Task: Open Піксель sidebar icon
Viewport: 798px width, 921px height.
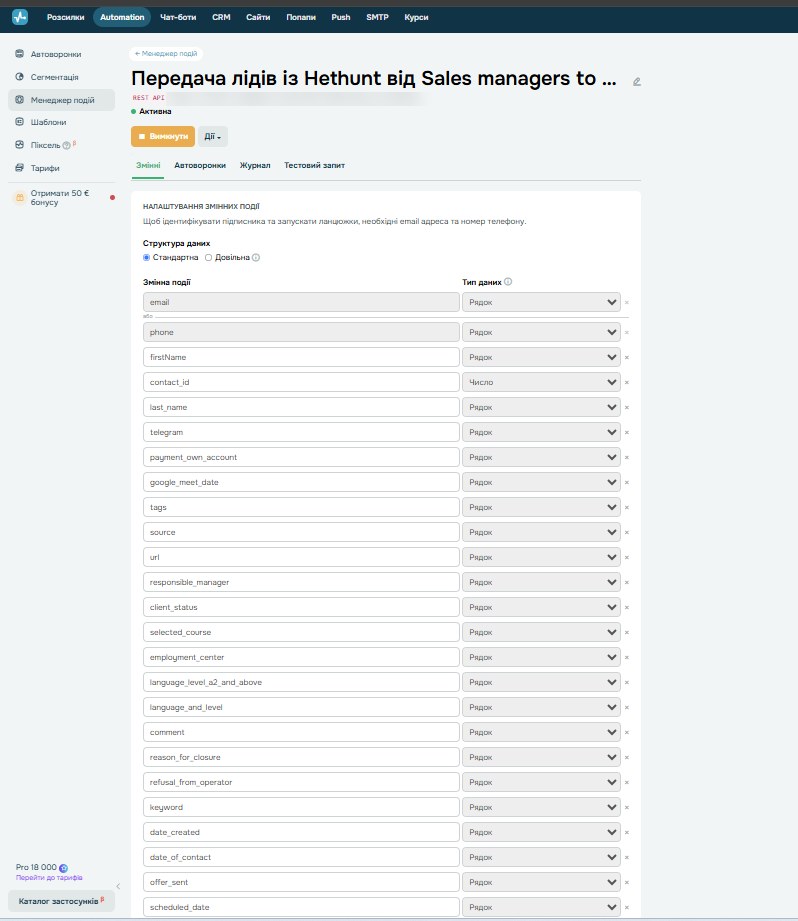Action: point(19,144)
